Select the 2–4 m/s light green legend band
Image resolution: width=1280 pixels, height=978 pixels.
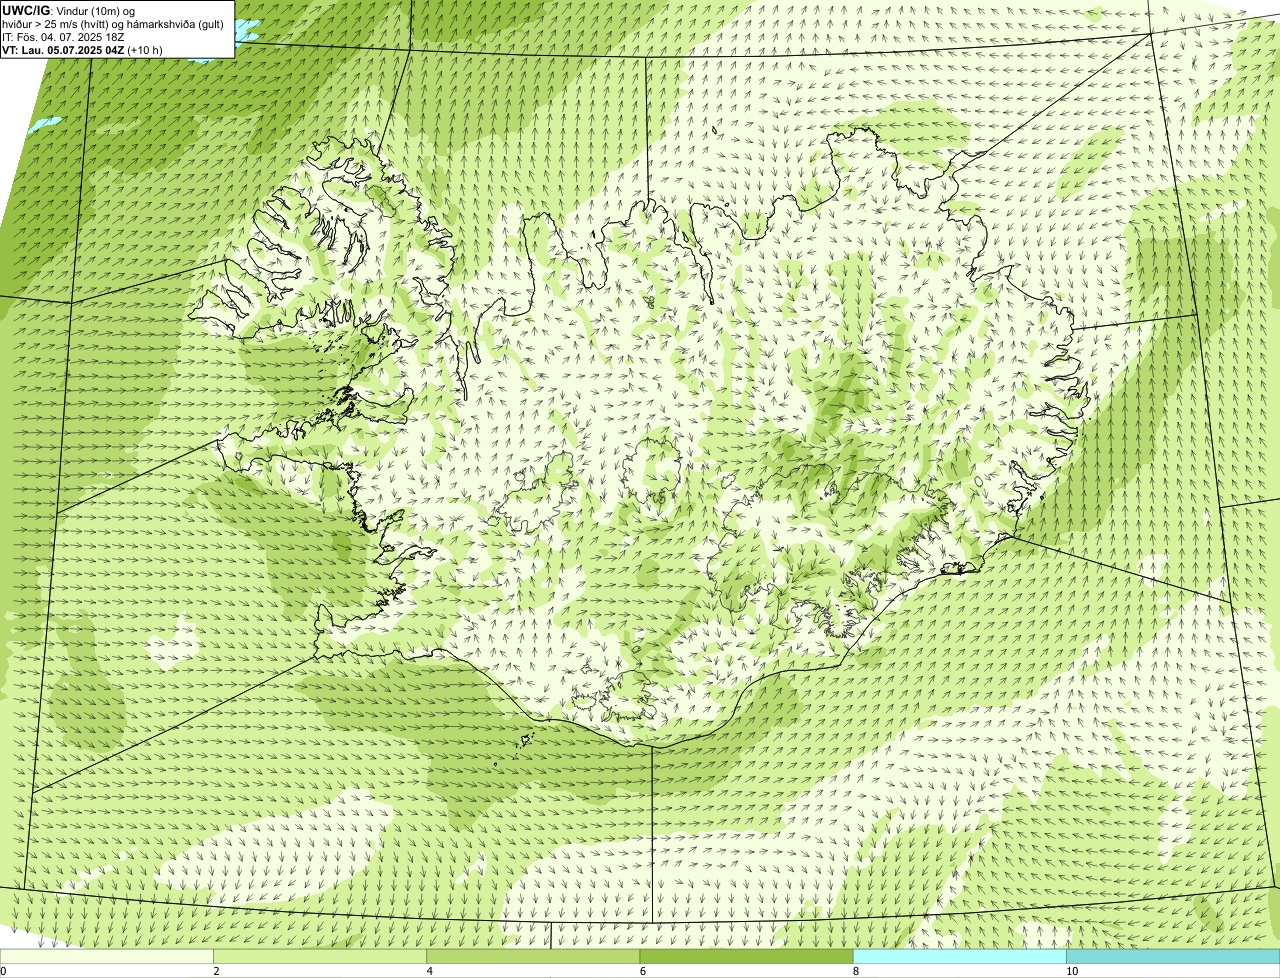pos(320,956)
